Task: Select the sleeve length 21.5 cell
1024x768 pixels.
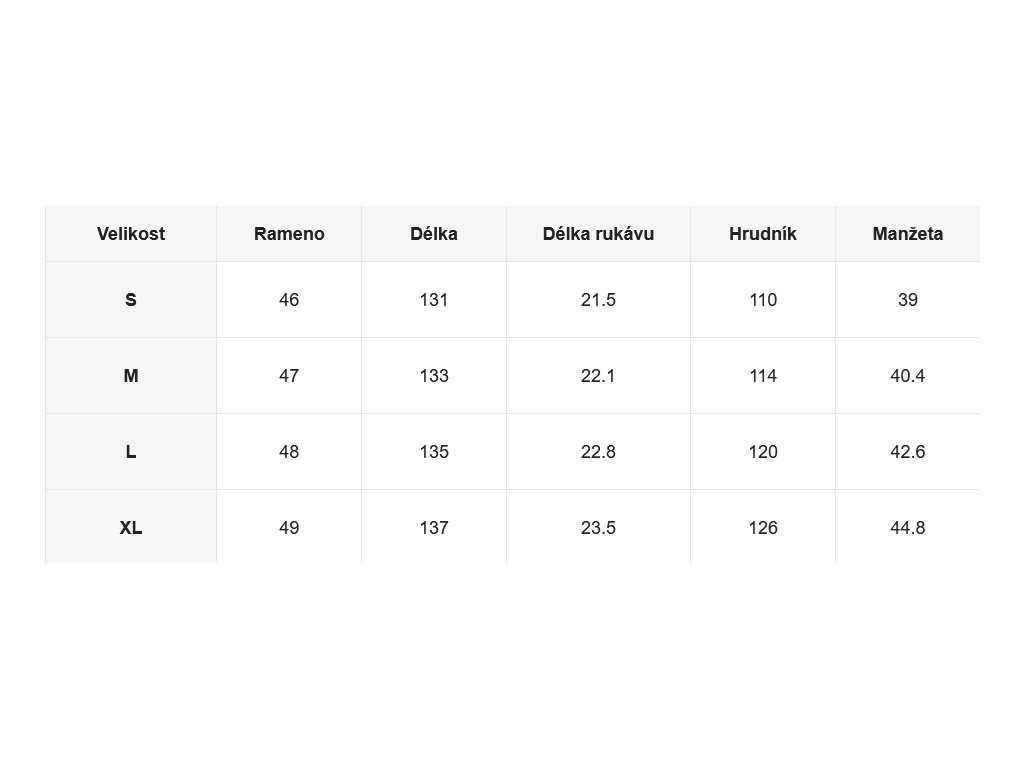Action: [598, 300]
